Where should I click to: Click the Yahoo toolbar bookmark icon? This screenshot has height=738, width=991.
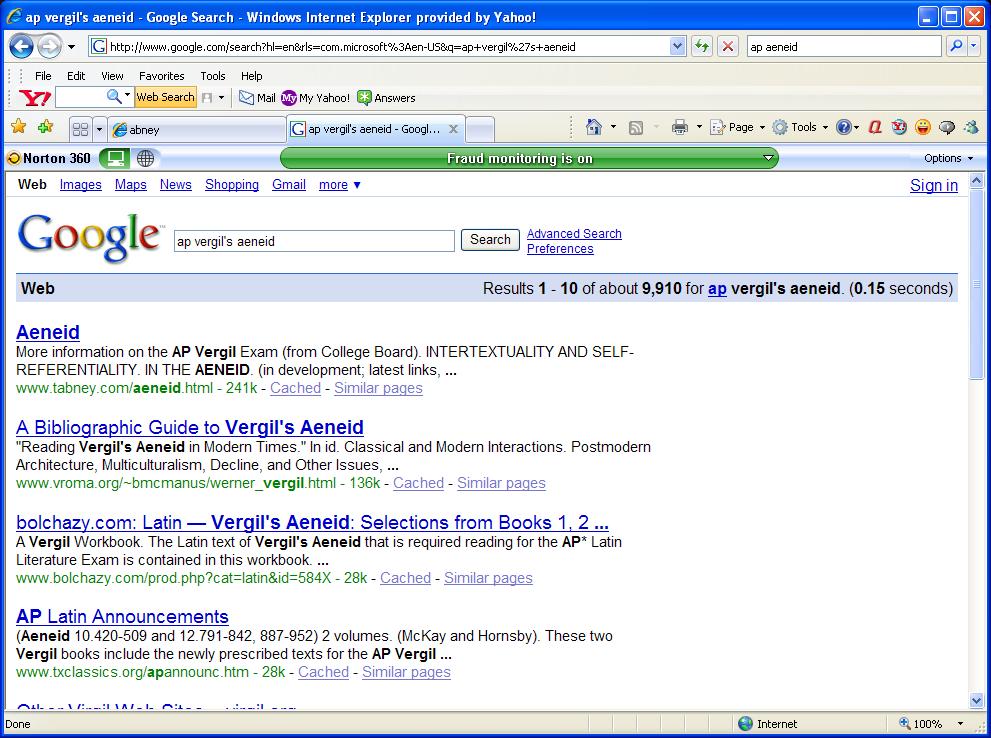click(207, 98)
